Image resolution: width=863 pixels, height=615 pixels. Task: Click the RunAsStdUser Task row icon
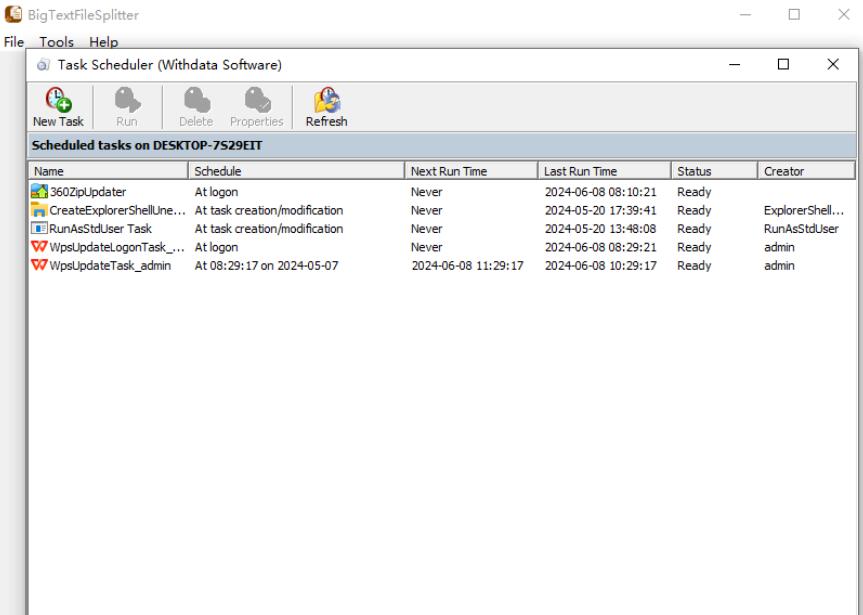point(39,228)
